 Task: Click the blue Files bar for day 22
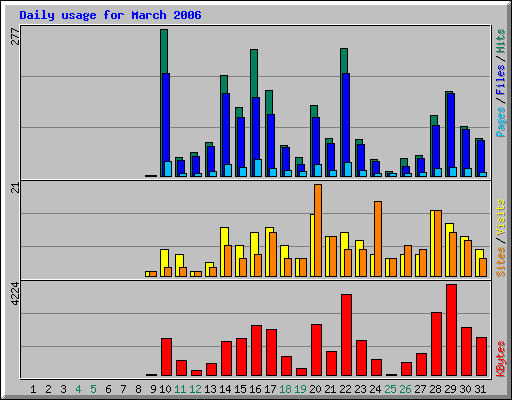tap(346, 117)
